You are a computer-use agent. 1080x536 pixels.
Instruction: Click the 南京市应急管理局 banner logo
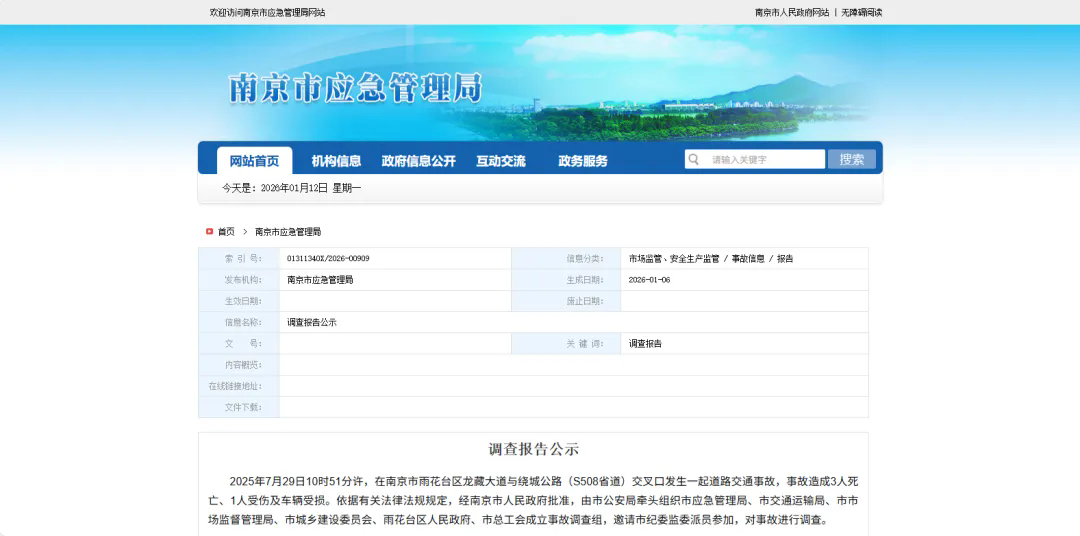(355, 88)
